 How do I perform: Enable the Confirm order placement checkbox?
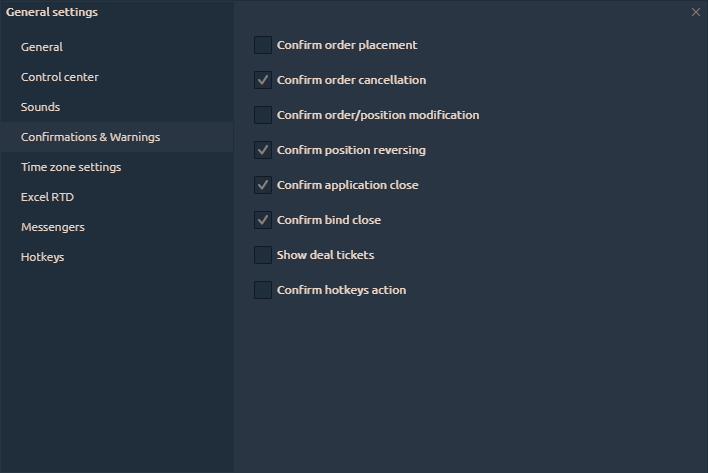[263, 45]
